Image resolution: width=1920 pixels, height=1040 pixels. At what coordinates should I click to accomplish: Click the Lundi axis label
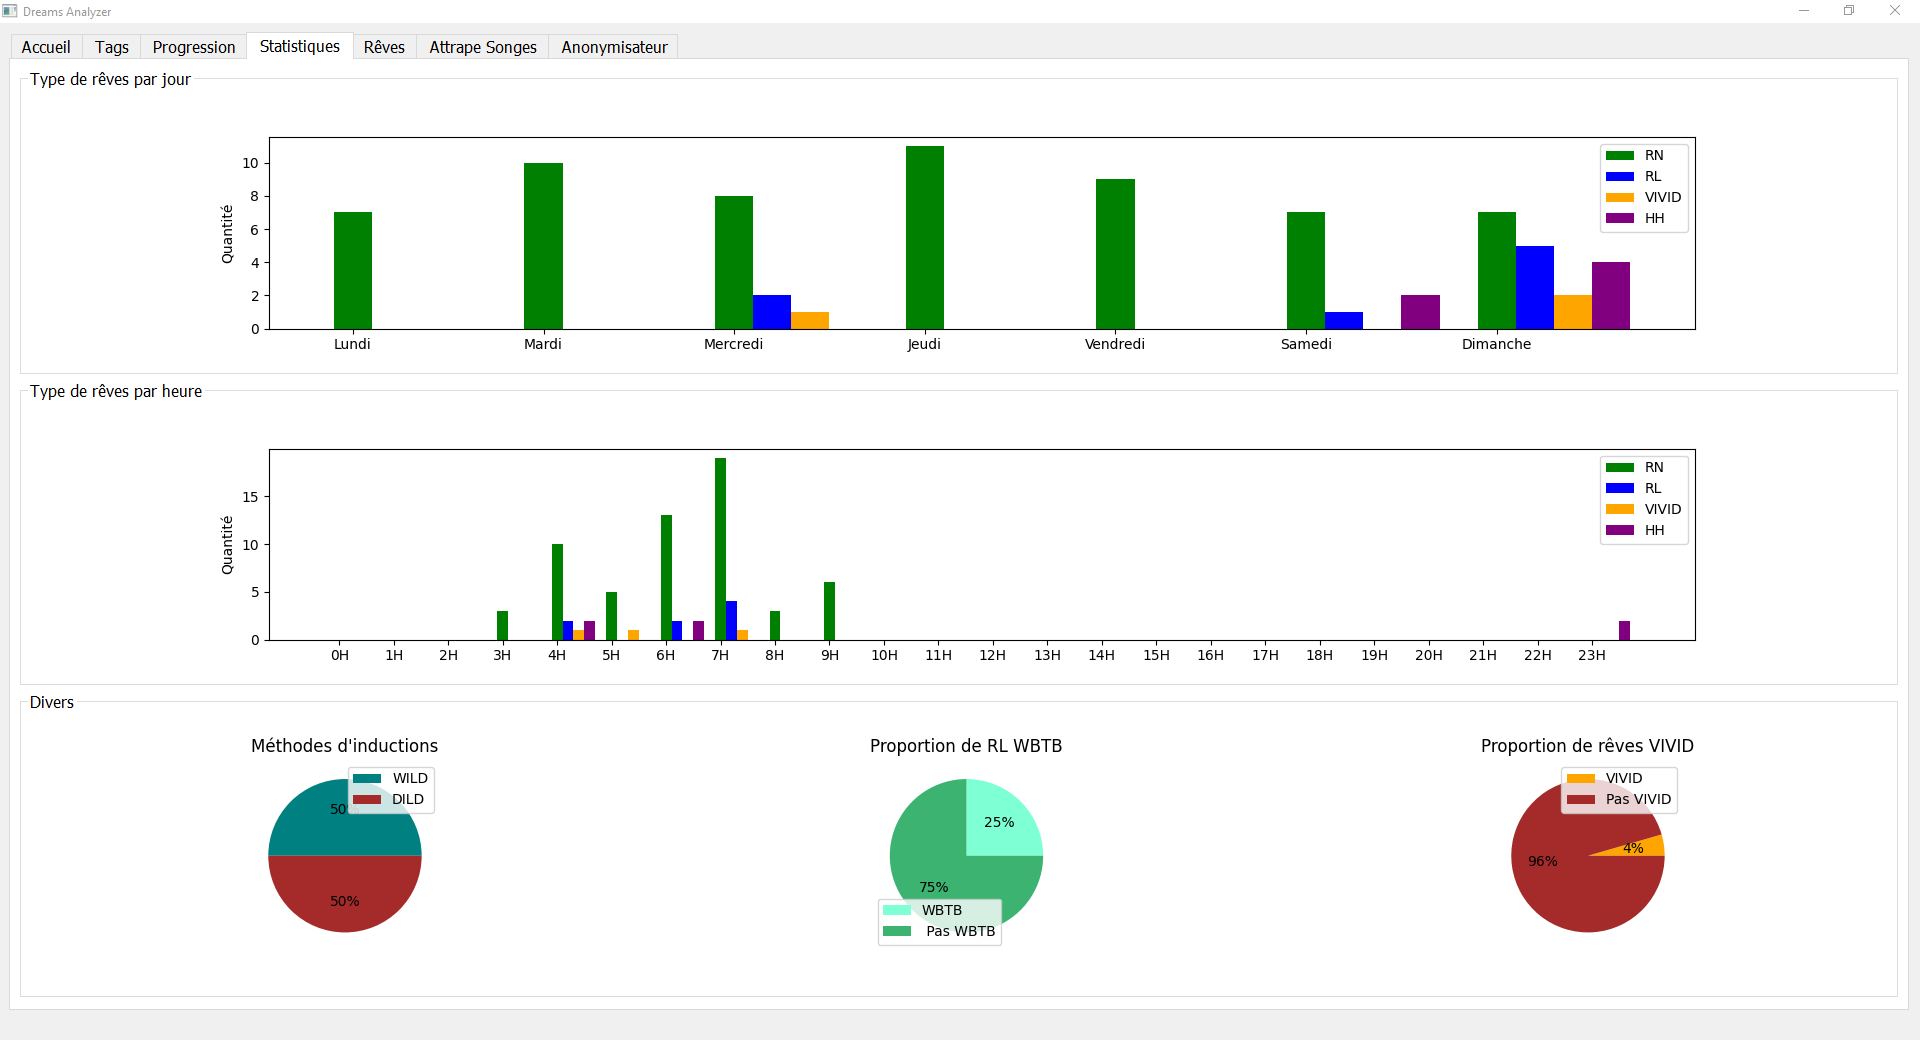pyautogui.click(x=352, y=344)
